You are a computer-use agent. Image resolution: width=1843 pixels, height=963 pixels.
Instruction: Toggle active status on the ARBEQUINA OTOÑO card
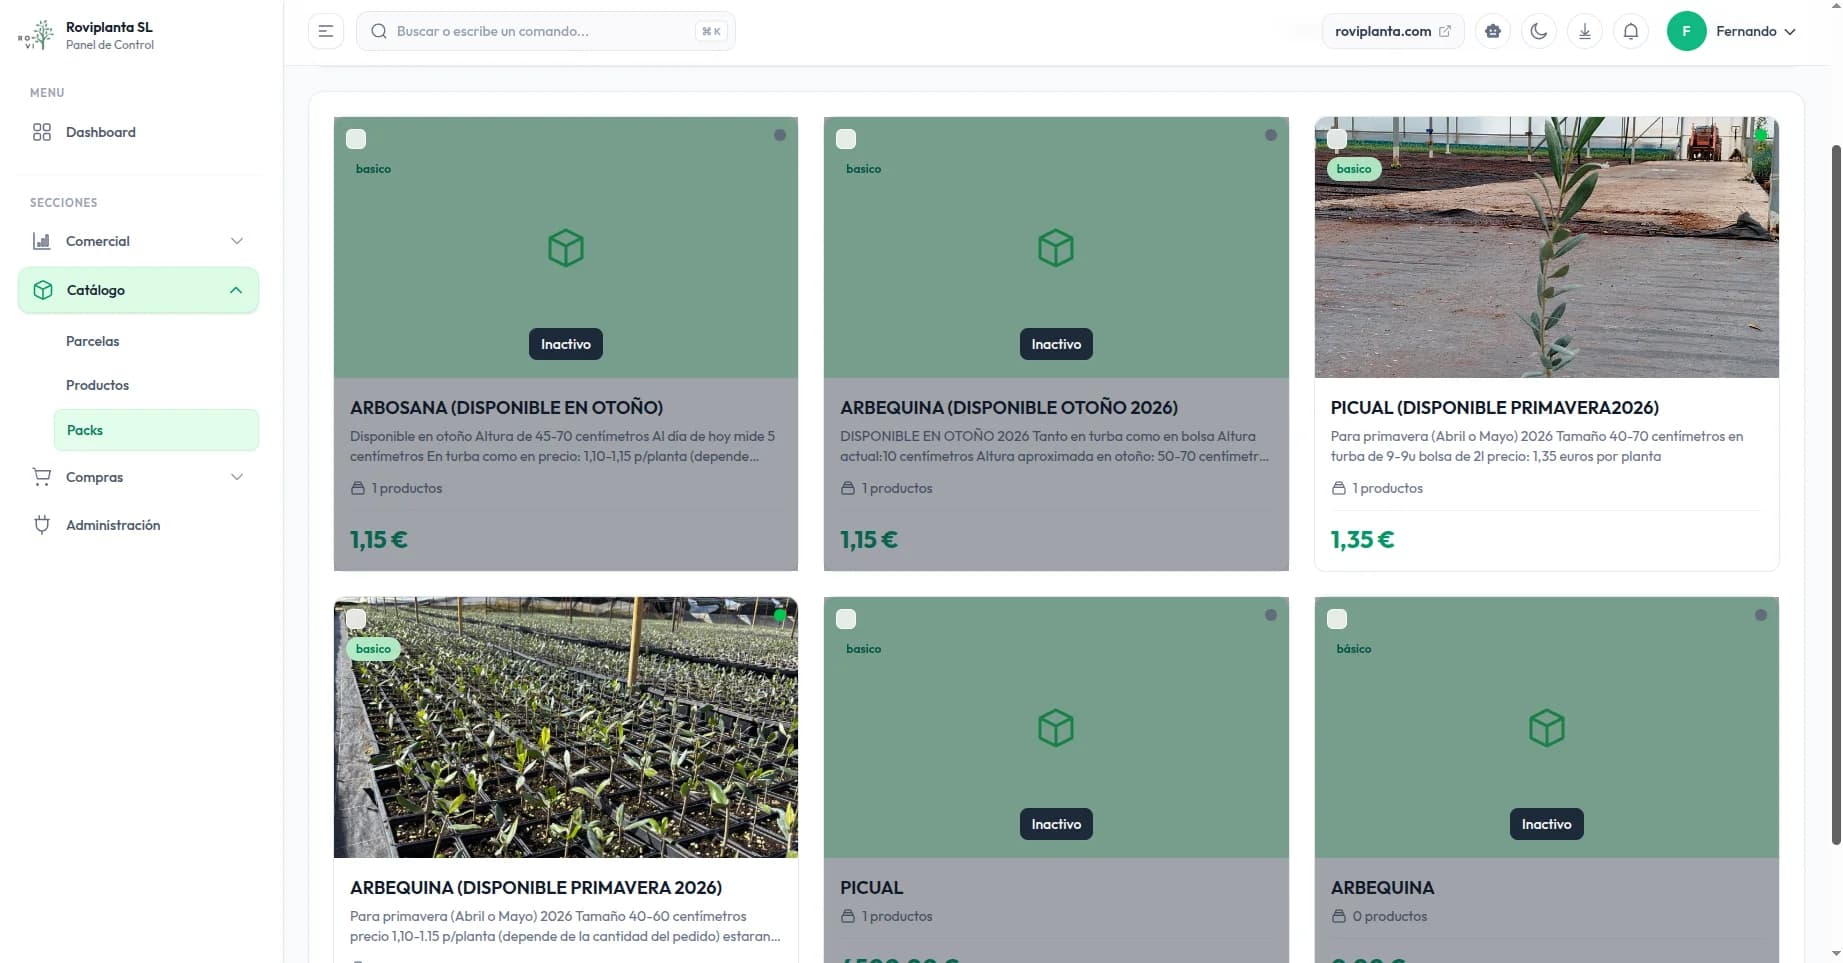pyautogui.click(x=1270, y=135)
